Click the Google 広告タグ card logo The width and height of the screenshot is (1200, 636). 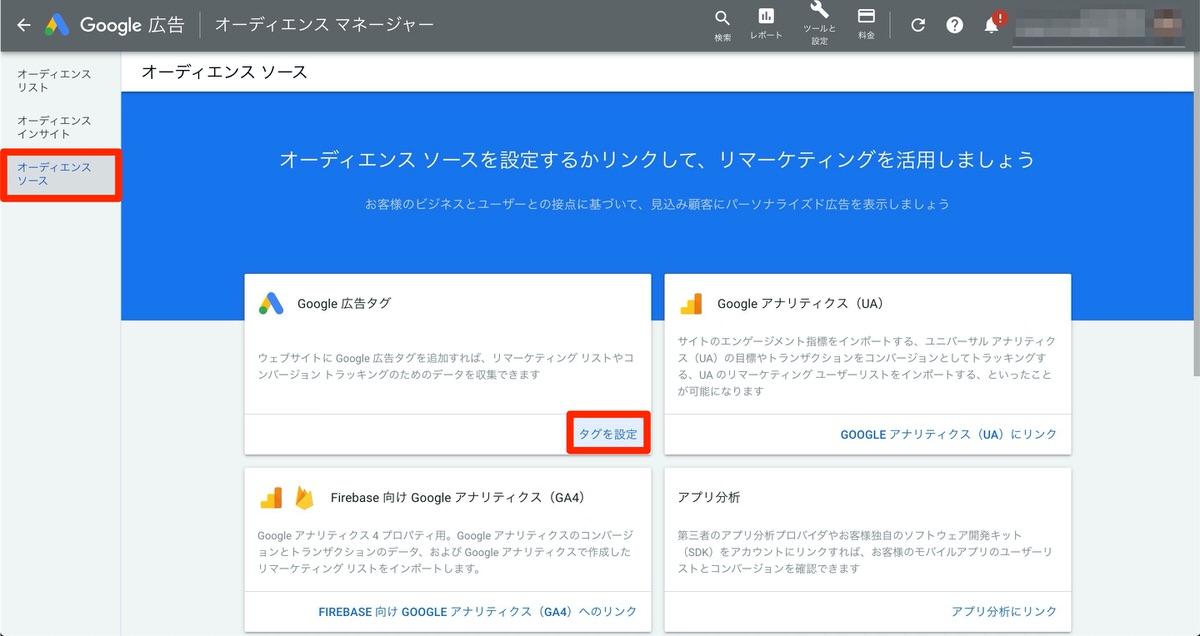point(272,303)
